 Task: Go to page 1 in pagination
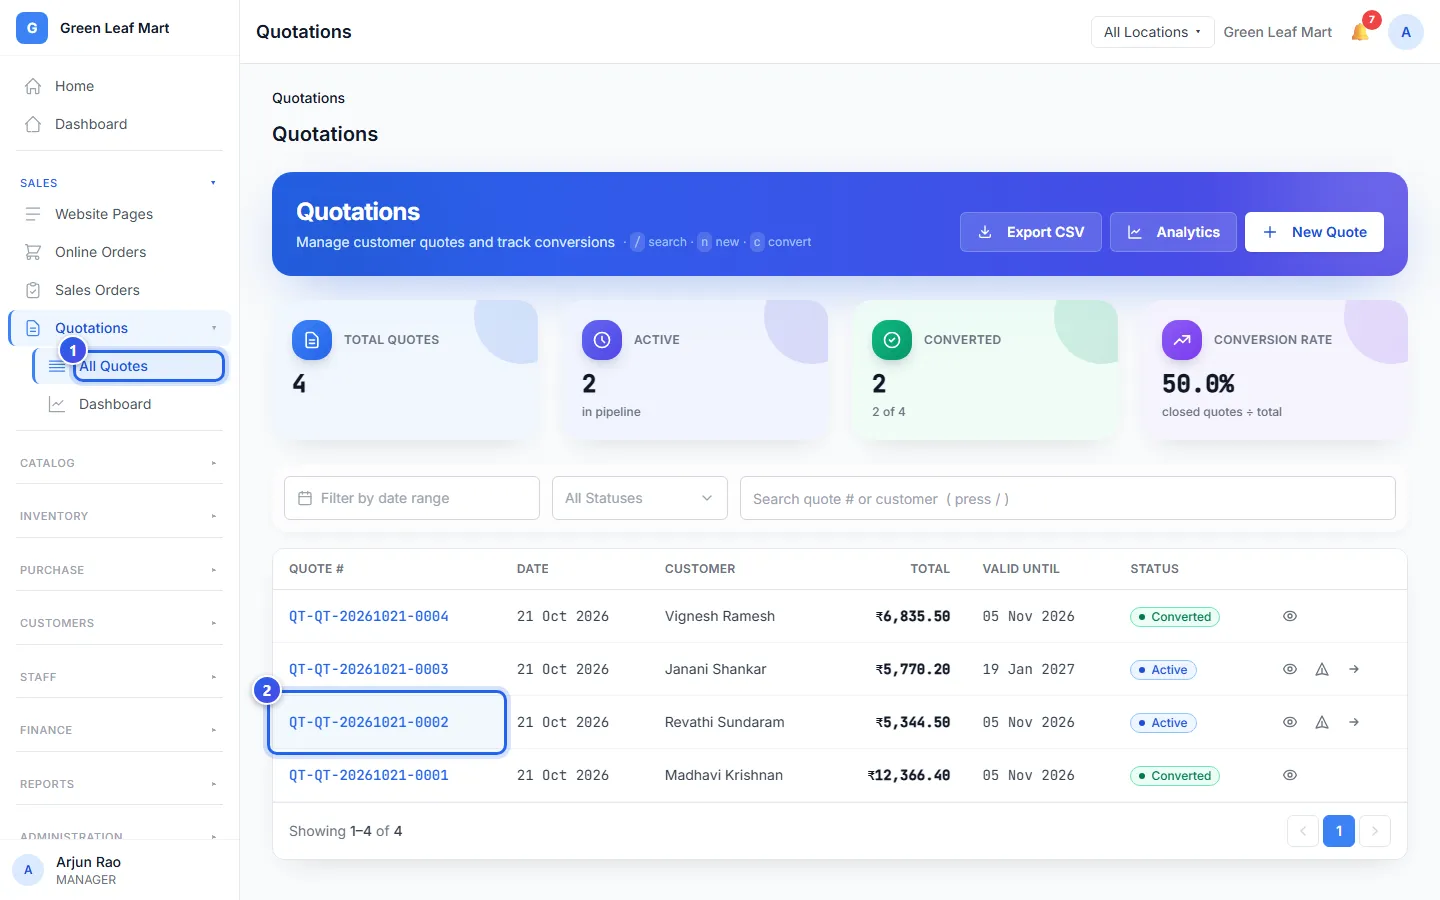point(1339,831)
